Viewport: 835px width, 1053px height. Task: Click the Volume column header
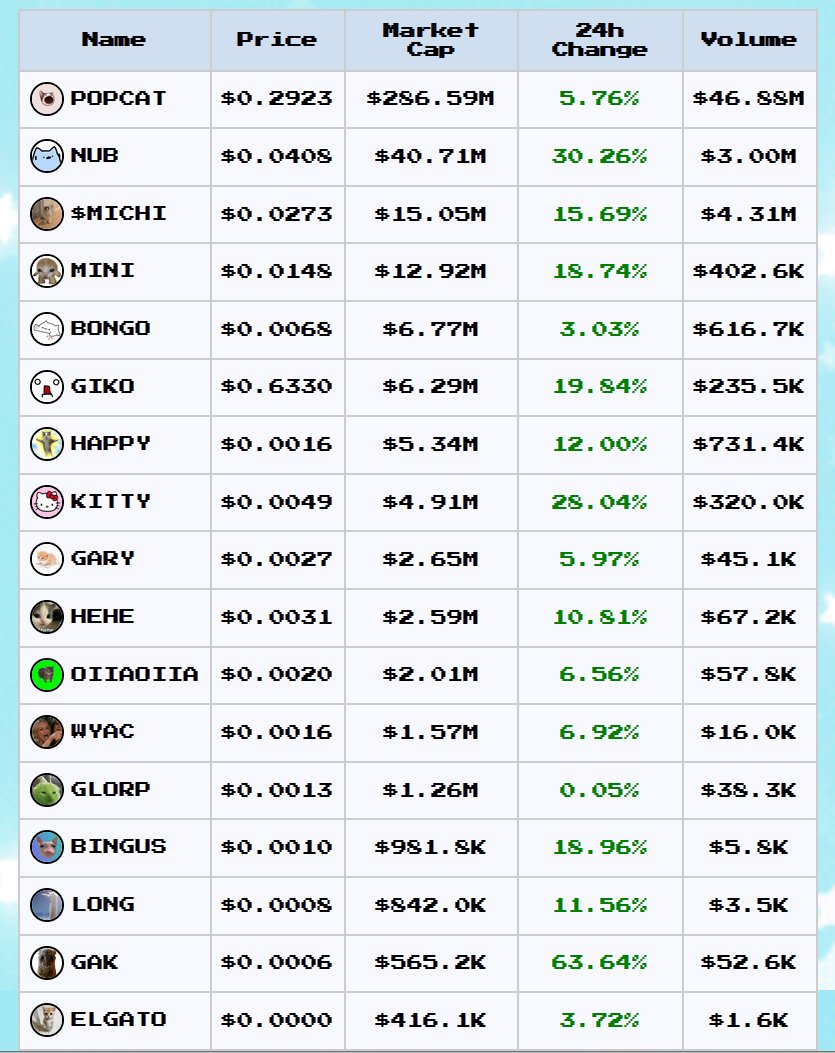[748, 40]
